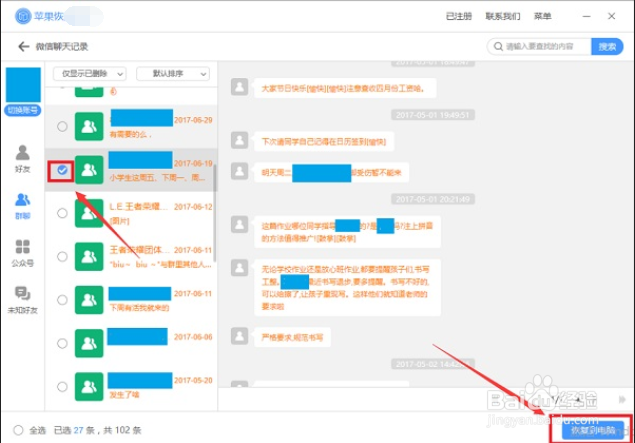Click the back arrow beside 微信聊天记录
The image size is (635, 443).
23,47
